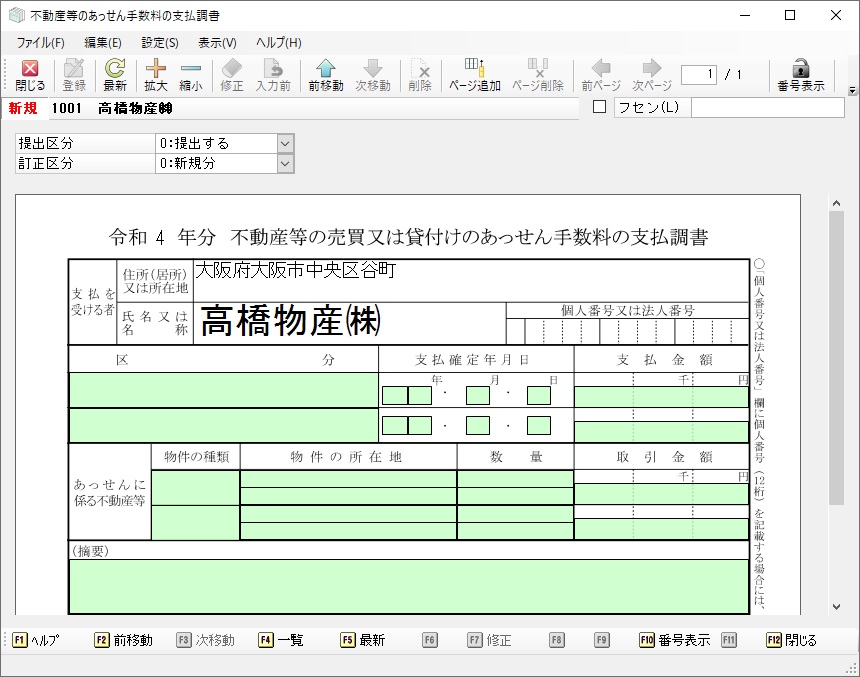860x677 pixels.
Task: Toggle the フセン checkbox
Action: pos(600,107)
